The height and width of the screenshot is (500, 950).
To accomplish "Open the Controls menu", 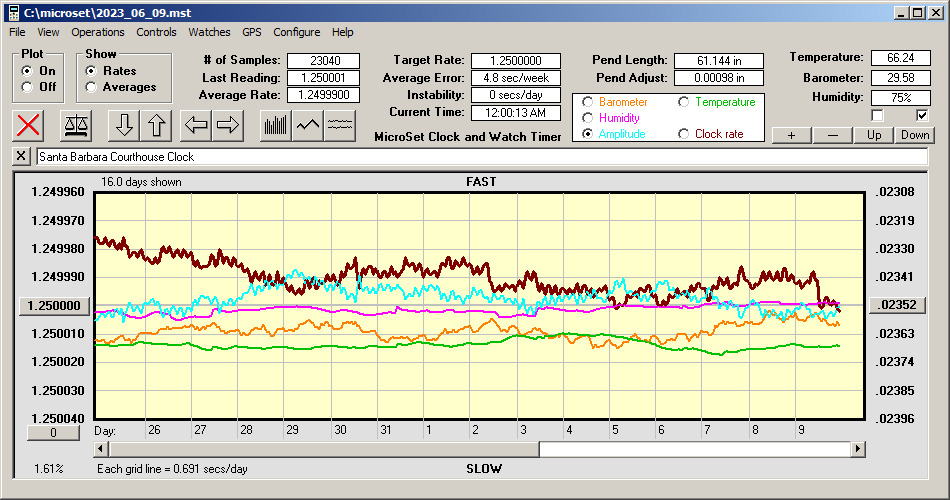I will pos(156,32).
